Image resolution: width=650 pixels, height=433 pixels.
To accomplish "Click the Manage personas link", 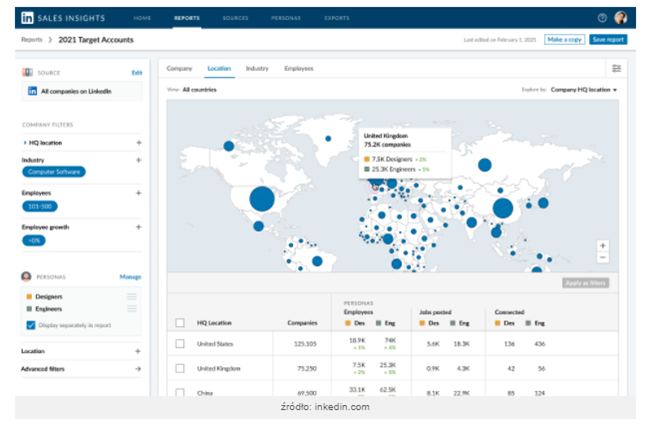I will (130, 276).
